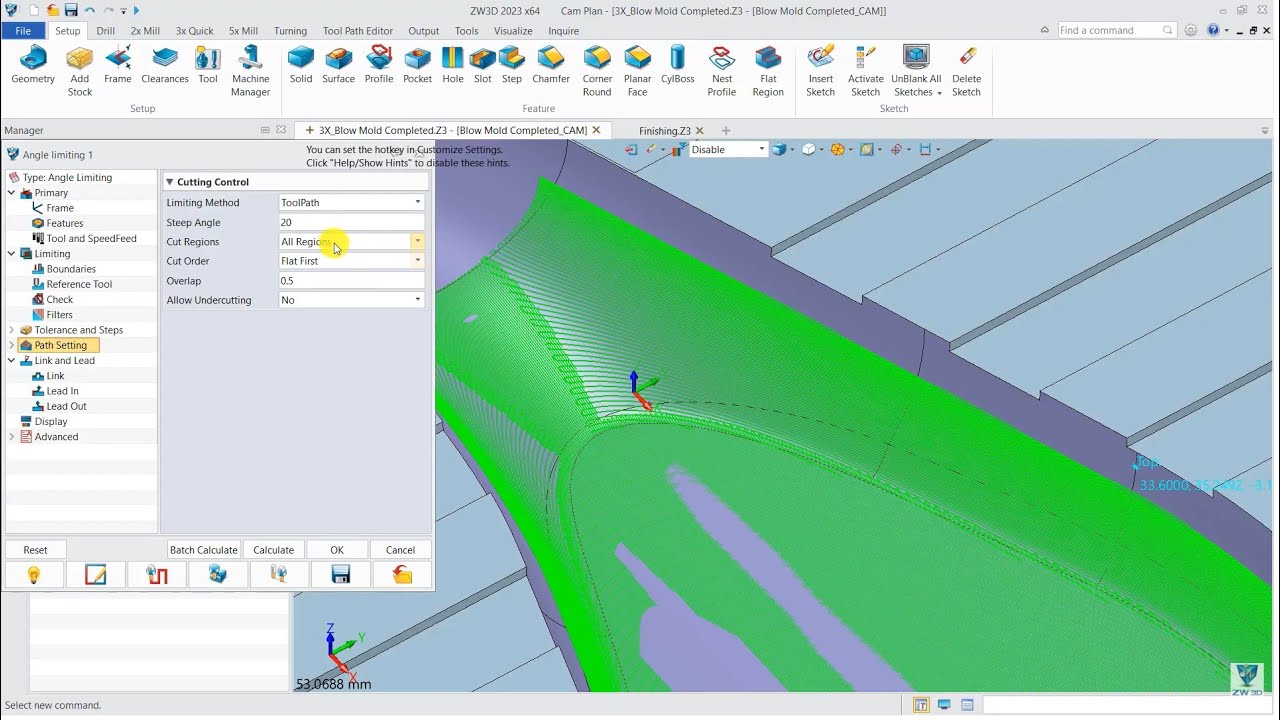Click the Batch Calculate button

204,550
